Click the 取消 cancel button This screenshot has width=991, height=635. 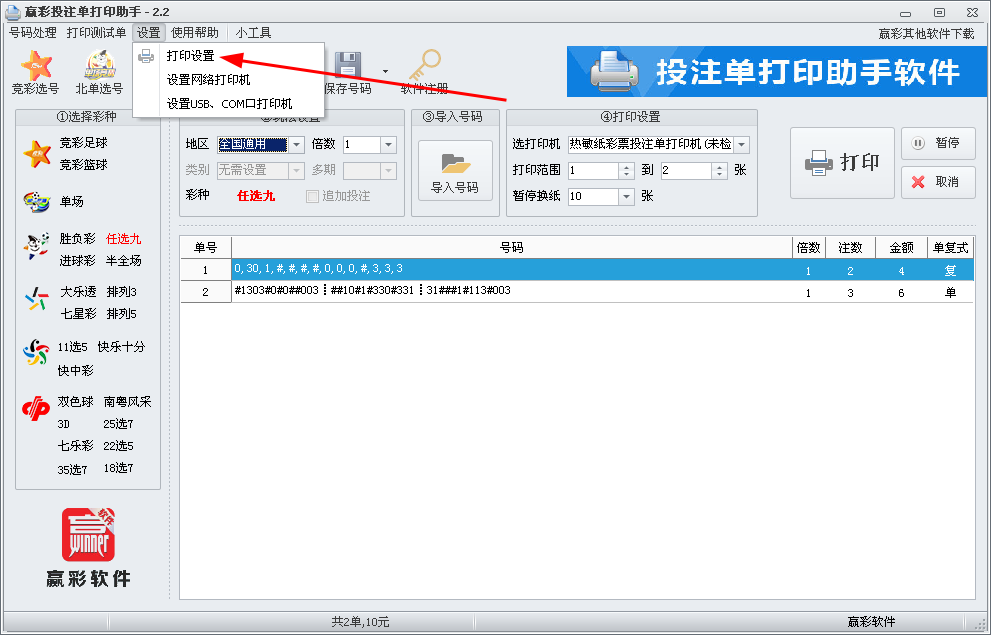(x=937, y=182)
